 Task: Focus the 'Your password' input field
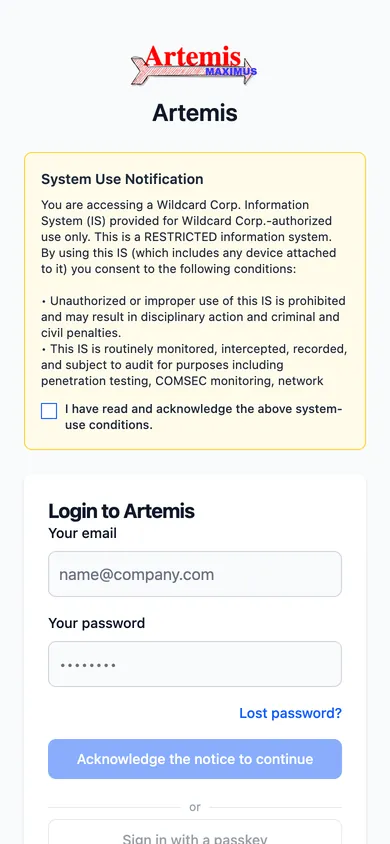click(x=195, y=664)
